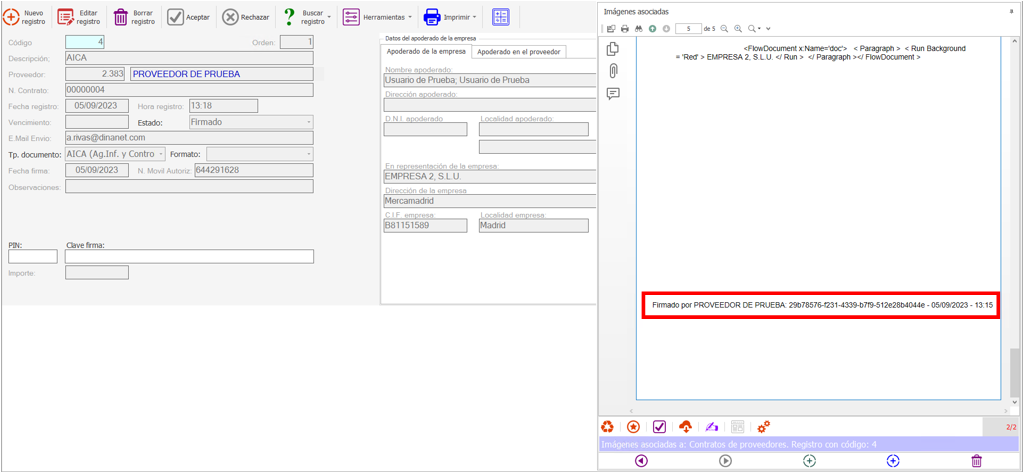Switch to Apoderado en el proveedor tab
The height and width of the screenshot is (473, 1023).
pos(518,51)
